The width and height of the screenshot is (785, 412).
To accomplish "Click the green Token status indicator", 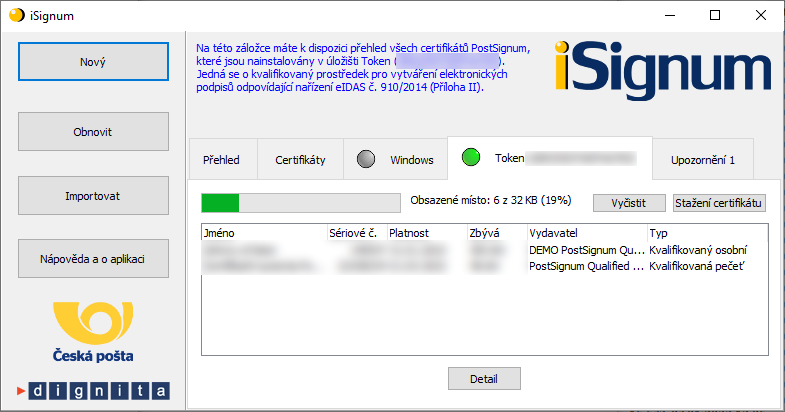I will click(x=471, y=157).
